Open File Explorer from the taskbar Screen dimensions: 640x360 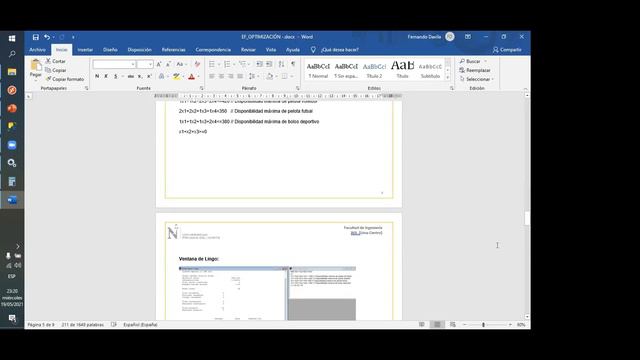coord(12,72)
